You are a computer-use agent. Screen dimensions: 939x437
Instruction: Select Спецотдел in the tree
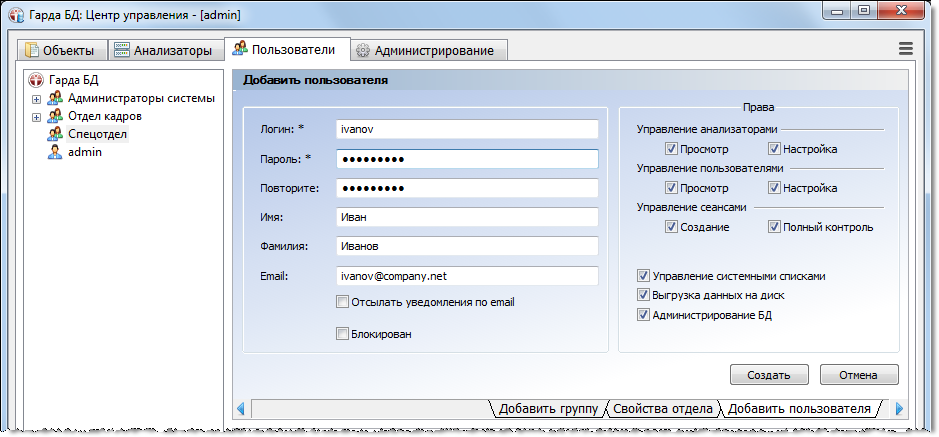point(98,134)
